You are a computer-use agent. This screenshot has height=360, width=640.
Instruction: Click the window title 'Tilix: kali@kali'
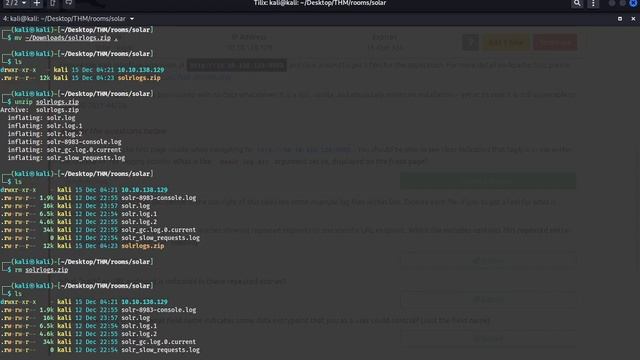[x=320, y=3]
